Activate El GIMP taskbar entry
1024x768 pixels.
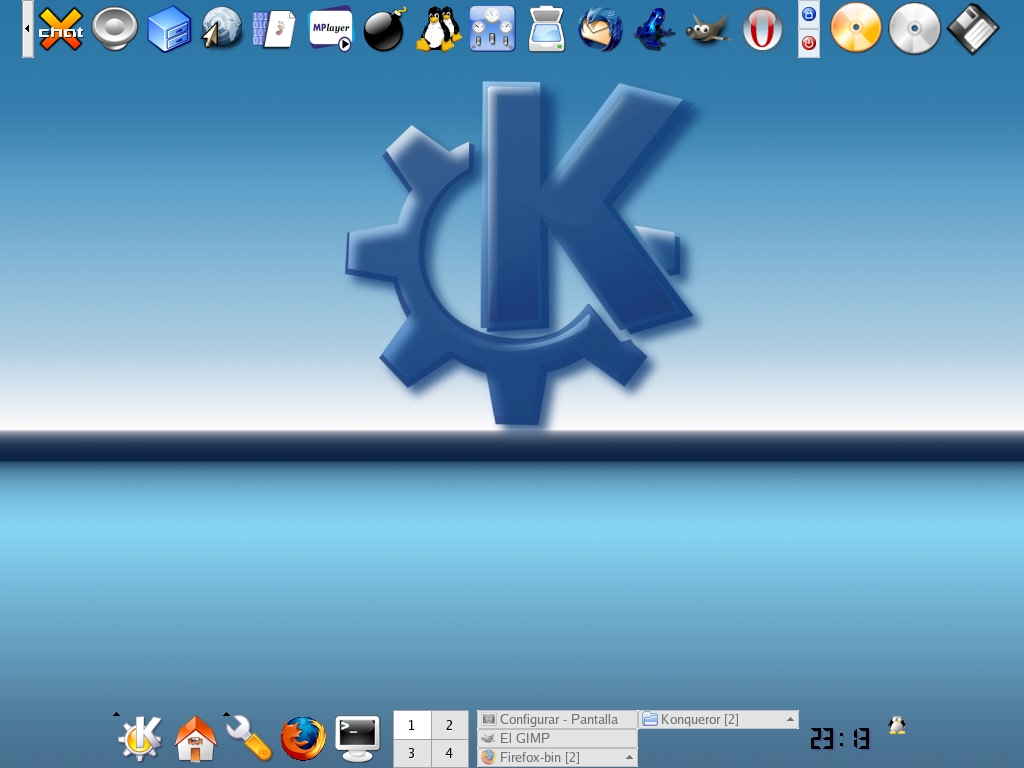point(558,738)
